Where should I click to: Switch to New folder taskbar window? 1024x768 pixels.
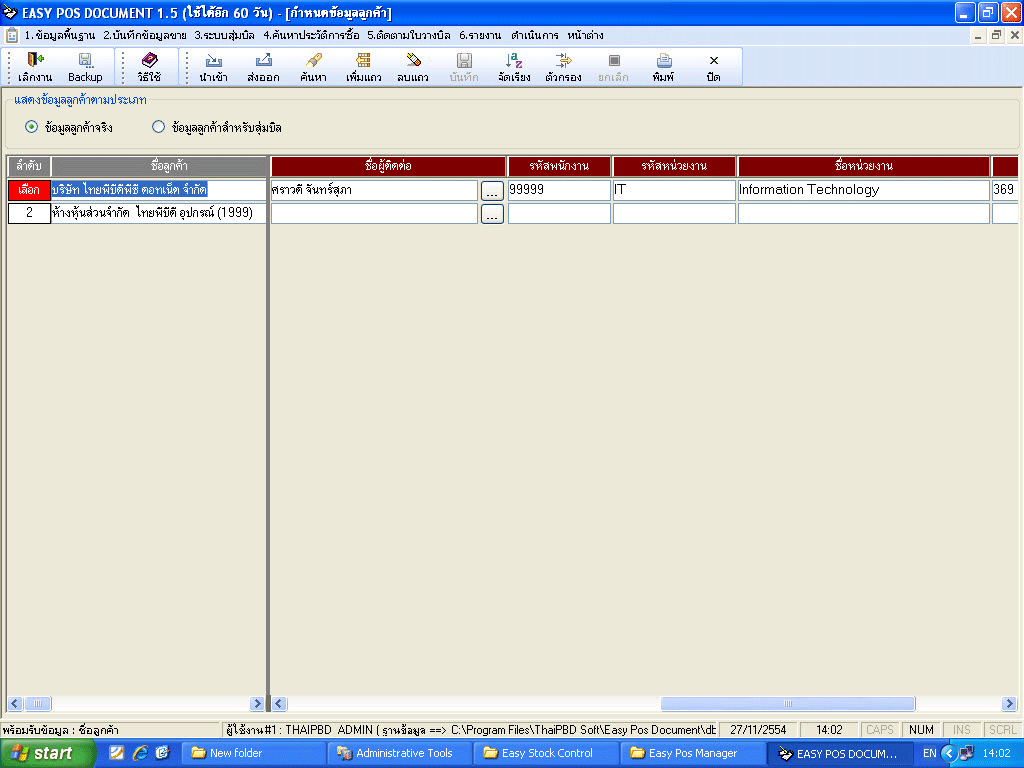click(253, 753)
